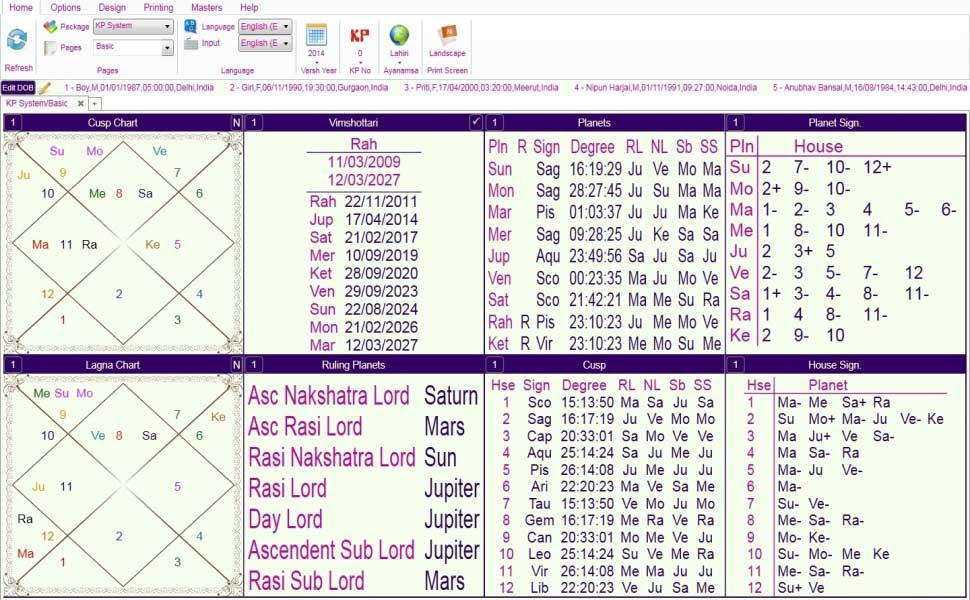Click the Language icon

click(x=191, y=27)
